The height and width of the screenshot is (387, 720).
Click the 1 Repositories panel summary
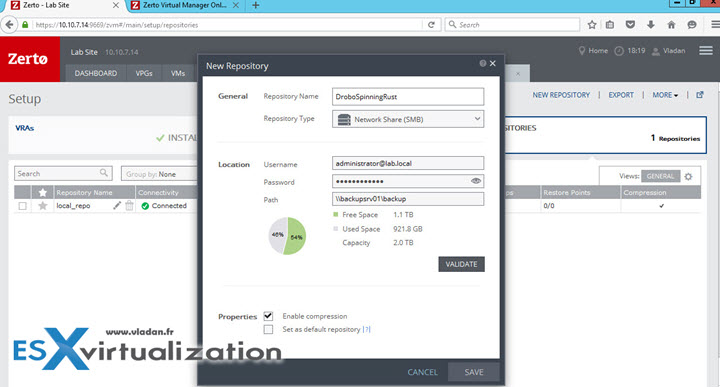point(675,138)
